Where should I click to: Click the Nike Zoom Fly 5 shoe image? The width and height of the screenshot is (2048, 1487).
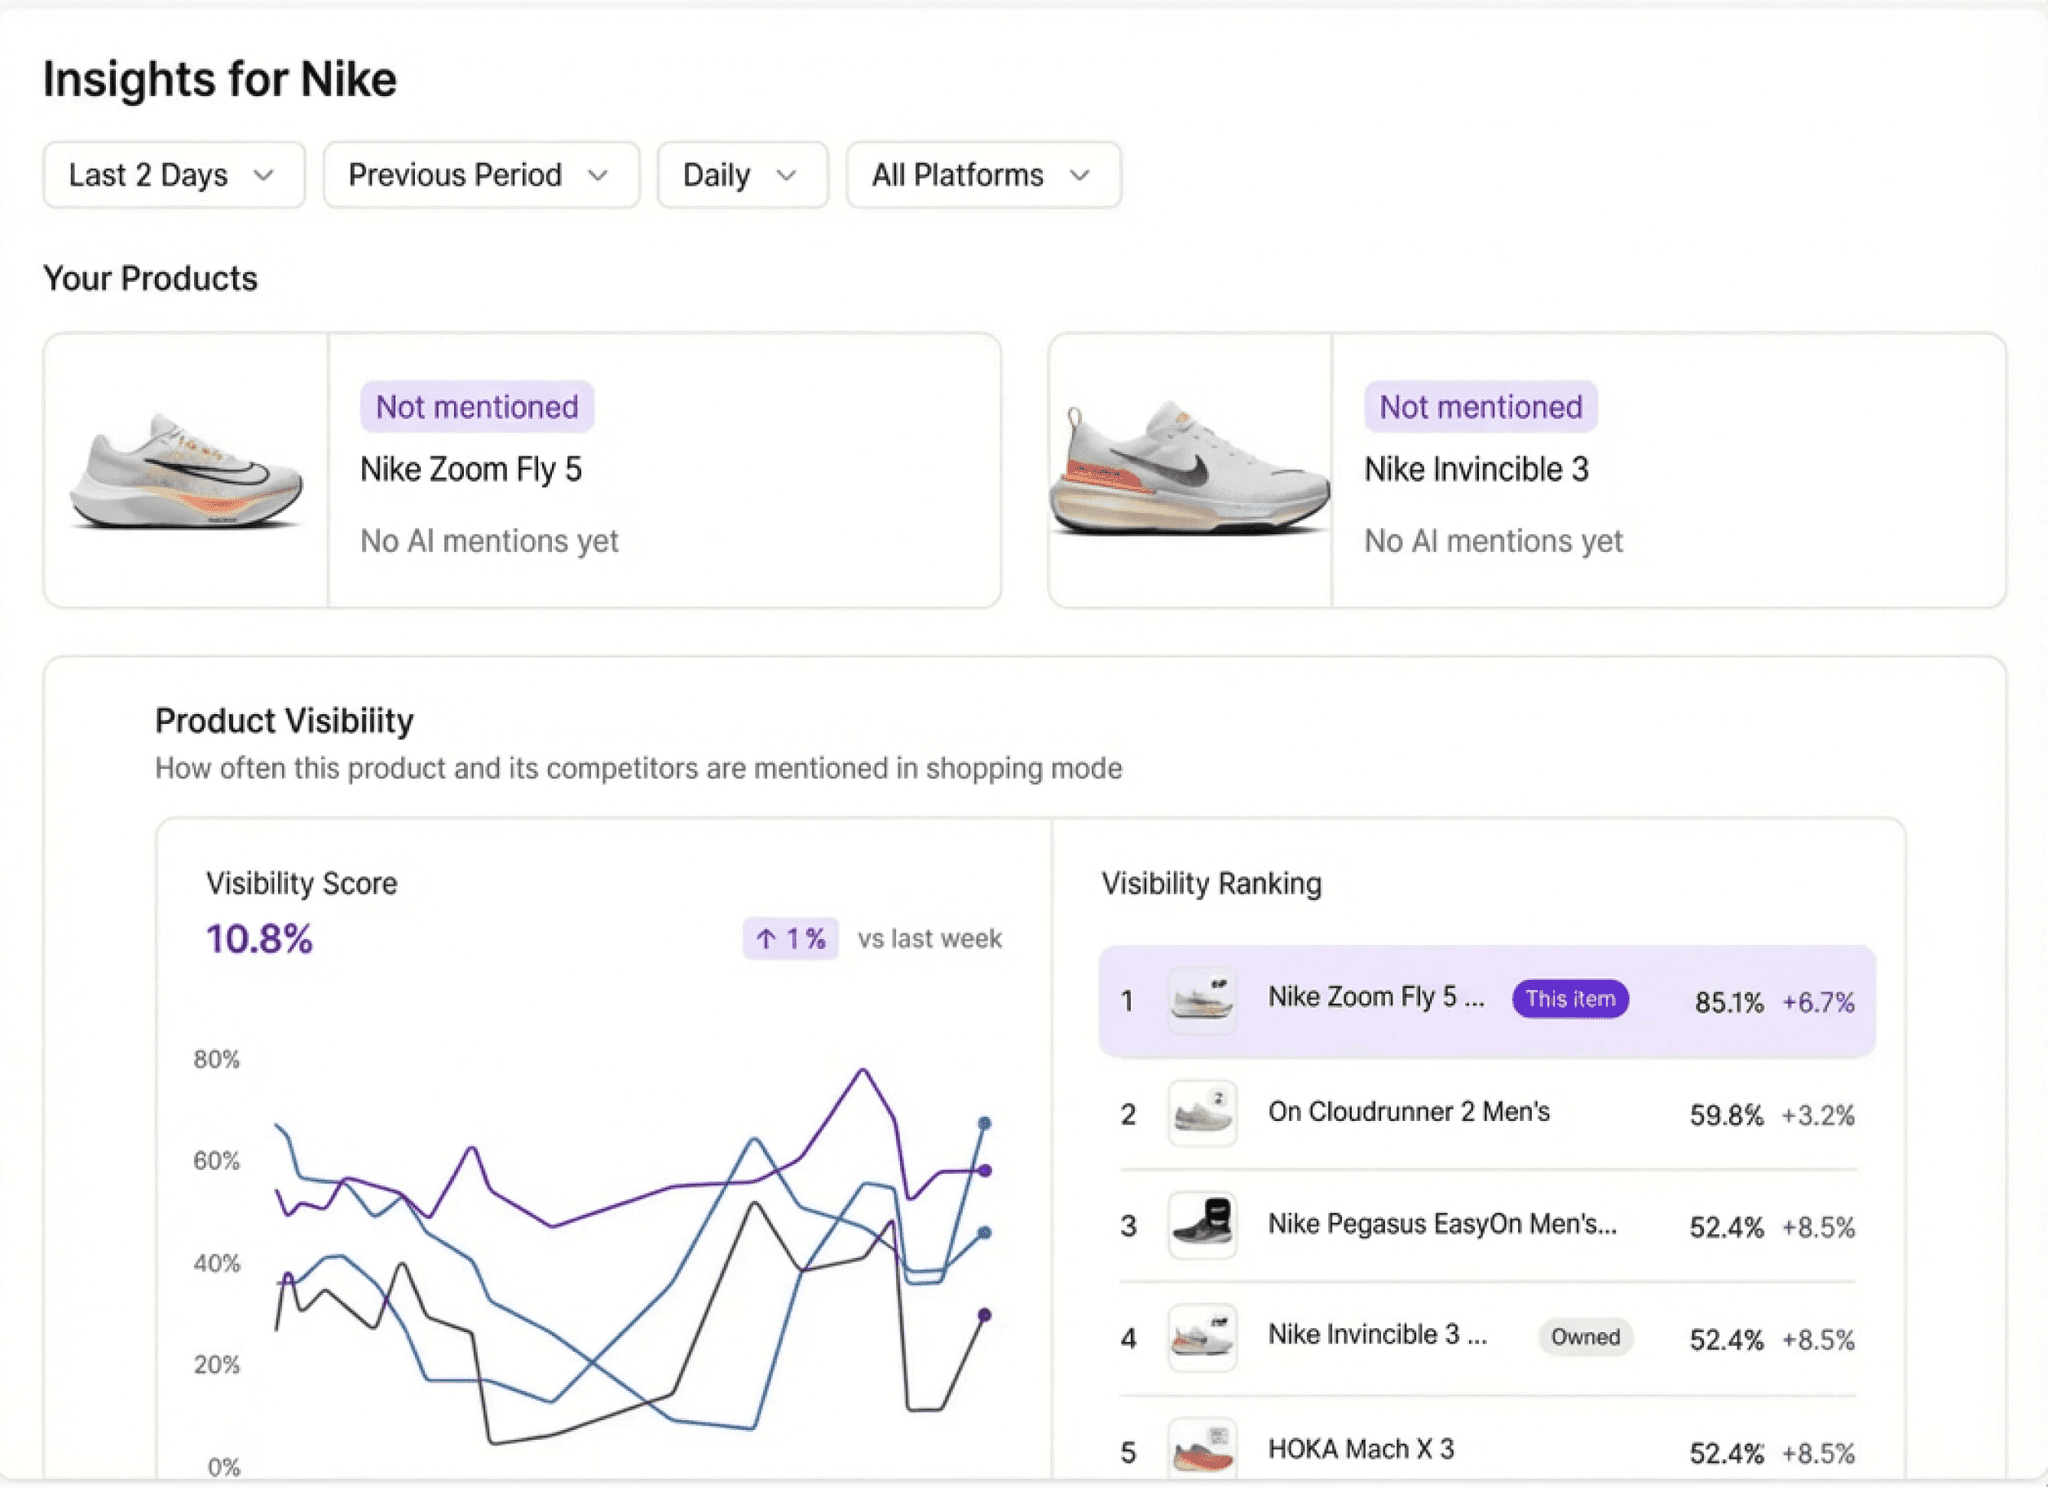pyautogui.click(x=186, y=471)
